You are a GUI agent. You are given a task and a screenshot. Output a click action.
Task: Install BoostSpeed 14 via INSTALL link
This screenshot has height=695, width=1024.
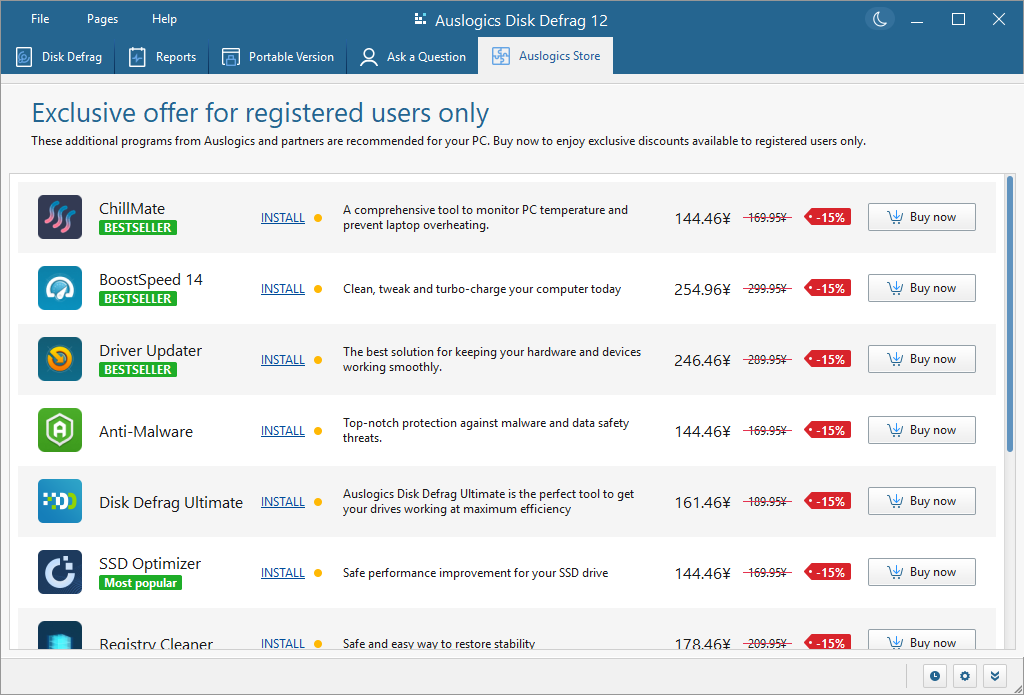click(x=283, y=289)
